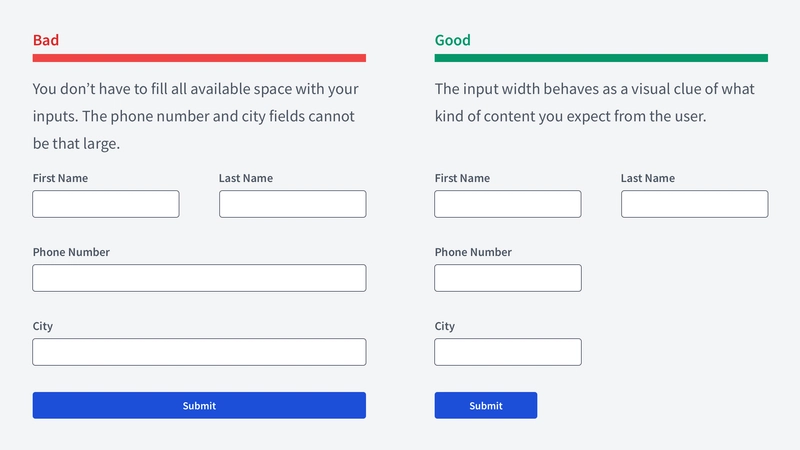The image size is (800, 450).
Task: Click the City label in Good form
Action: 444,326
